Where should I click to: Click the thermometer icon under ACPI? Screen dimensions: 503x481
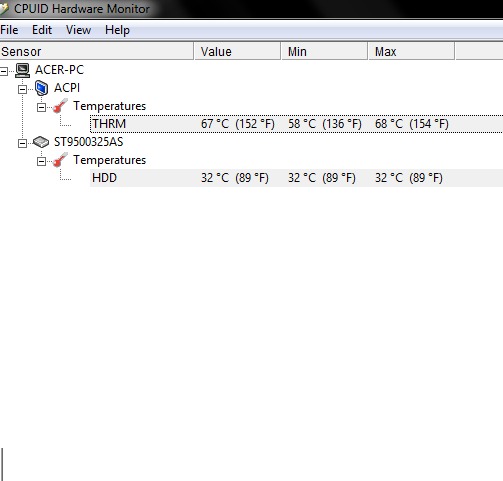[x=60, y=106]
